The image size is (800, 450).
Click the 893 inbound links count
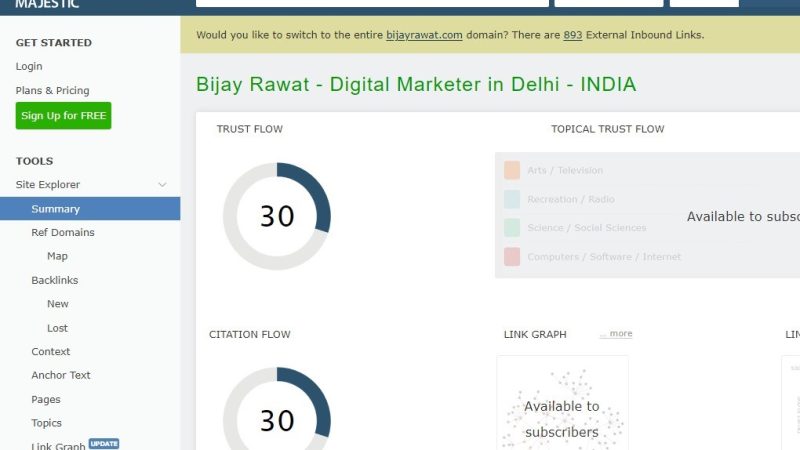pyautogui.click(x=572, y=35)
